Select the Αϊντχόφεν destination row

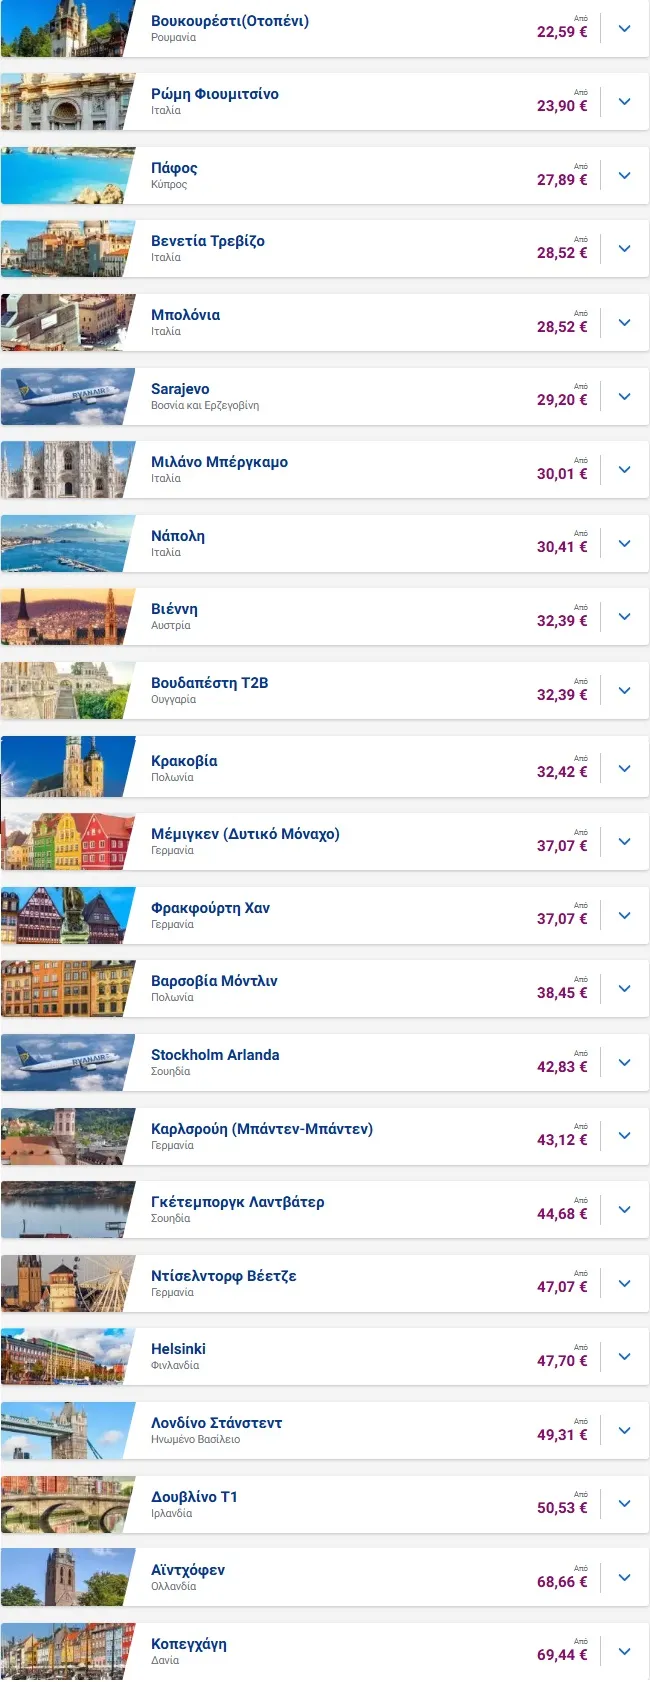325,1578
